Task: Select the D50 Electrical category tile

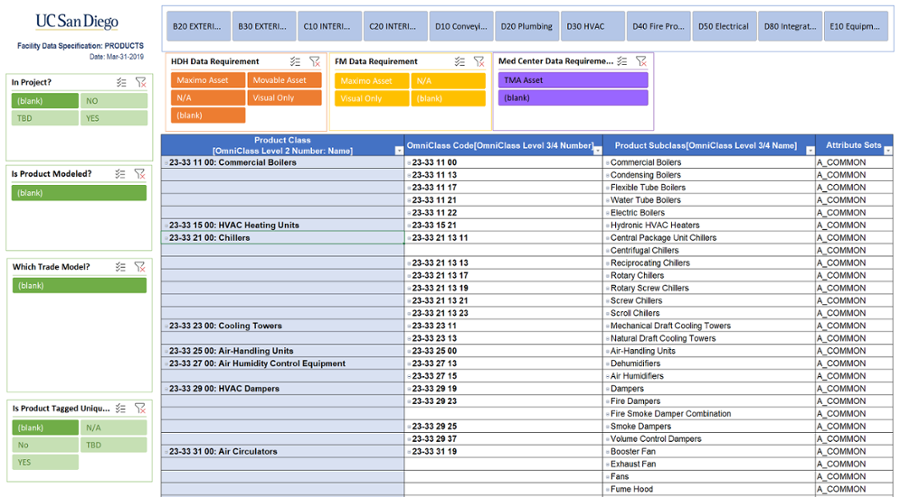Action: [724, 26]
